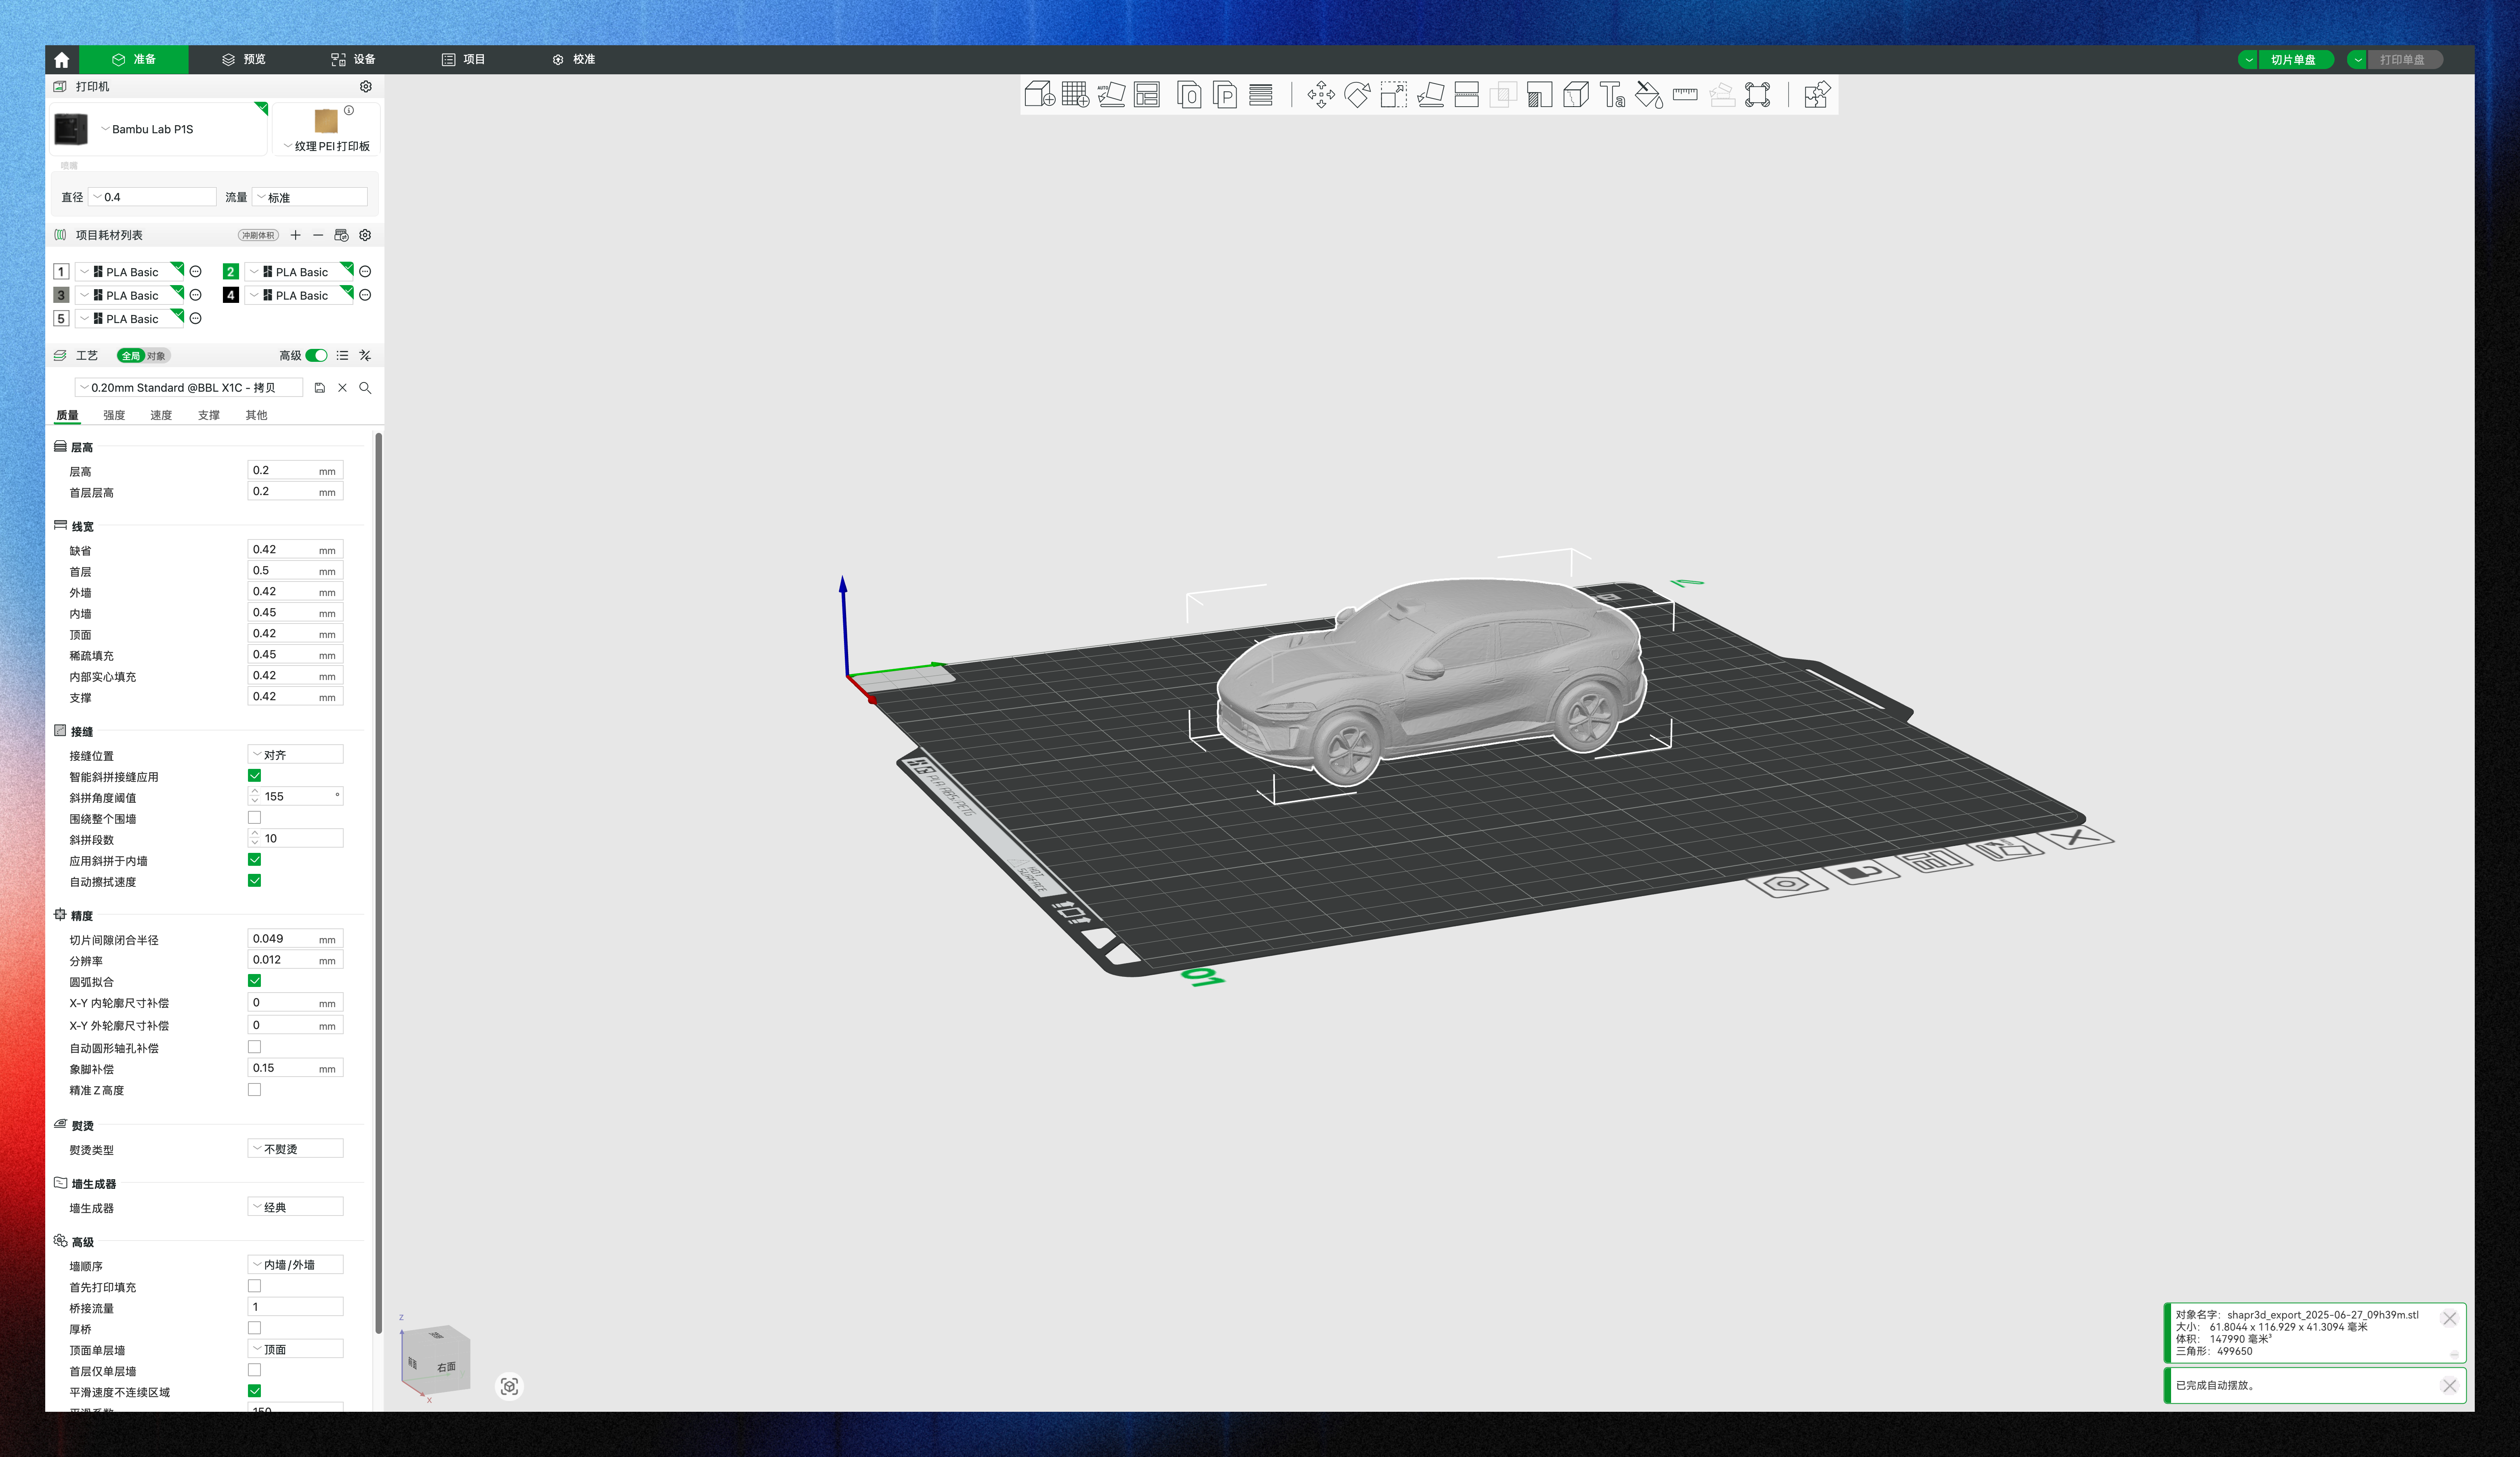
Task: Click the fit-view icon near view cube
Action: [x=509, y=1386]
